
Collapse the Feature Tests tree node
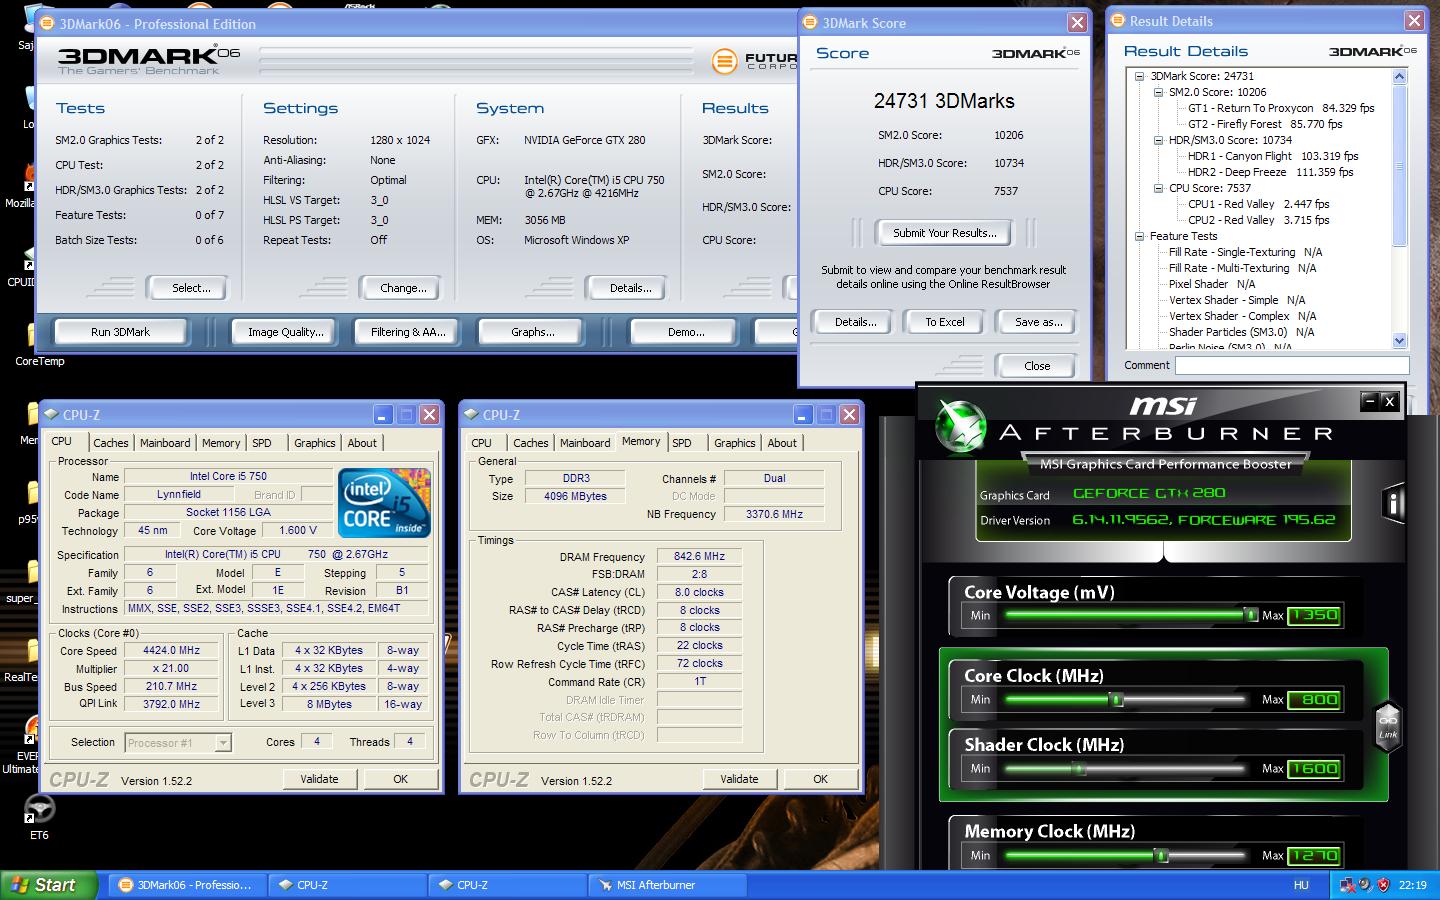point(1140,236)
